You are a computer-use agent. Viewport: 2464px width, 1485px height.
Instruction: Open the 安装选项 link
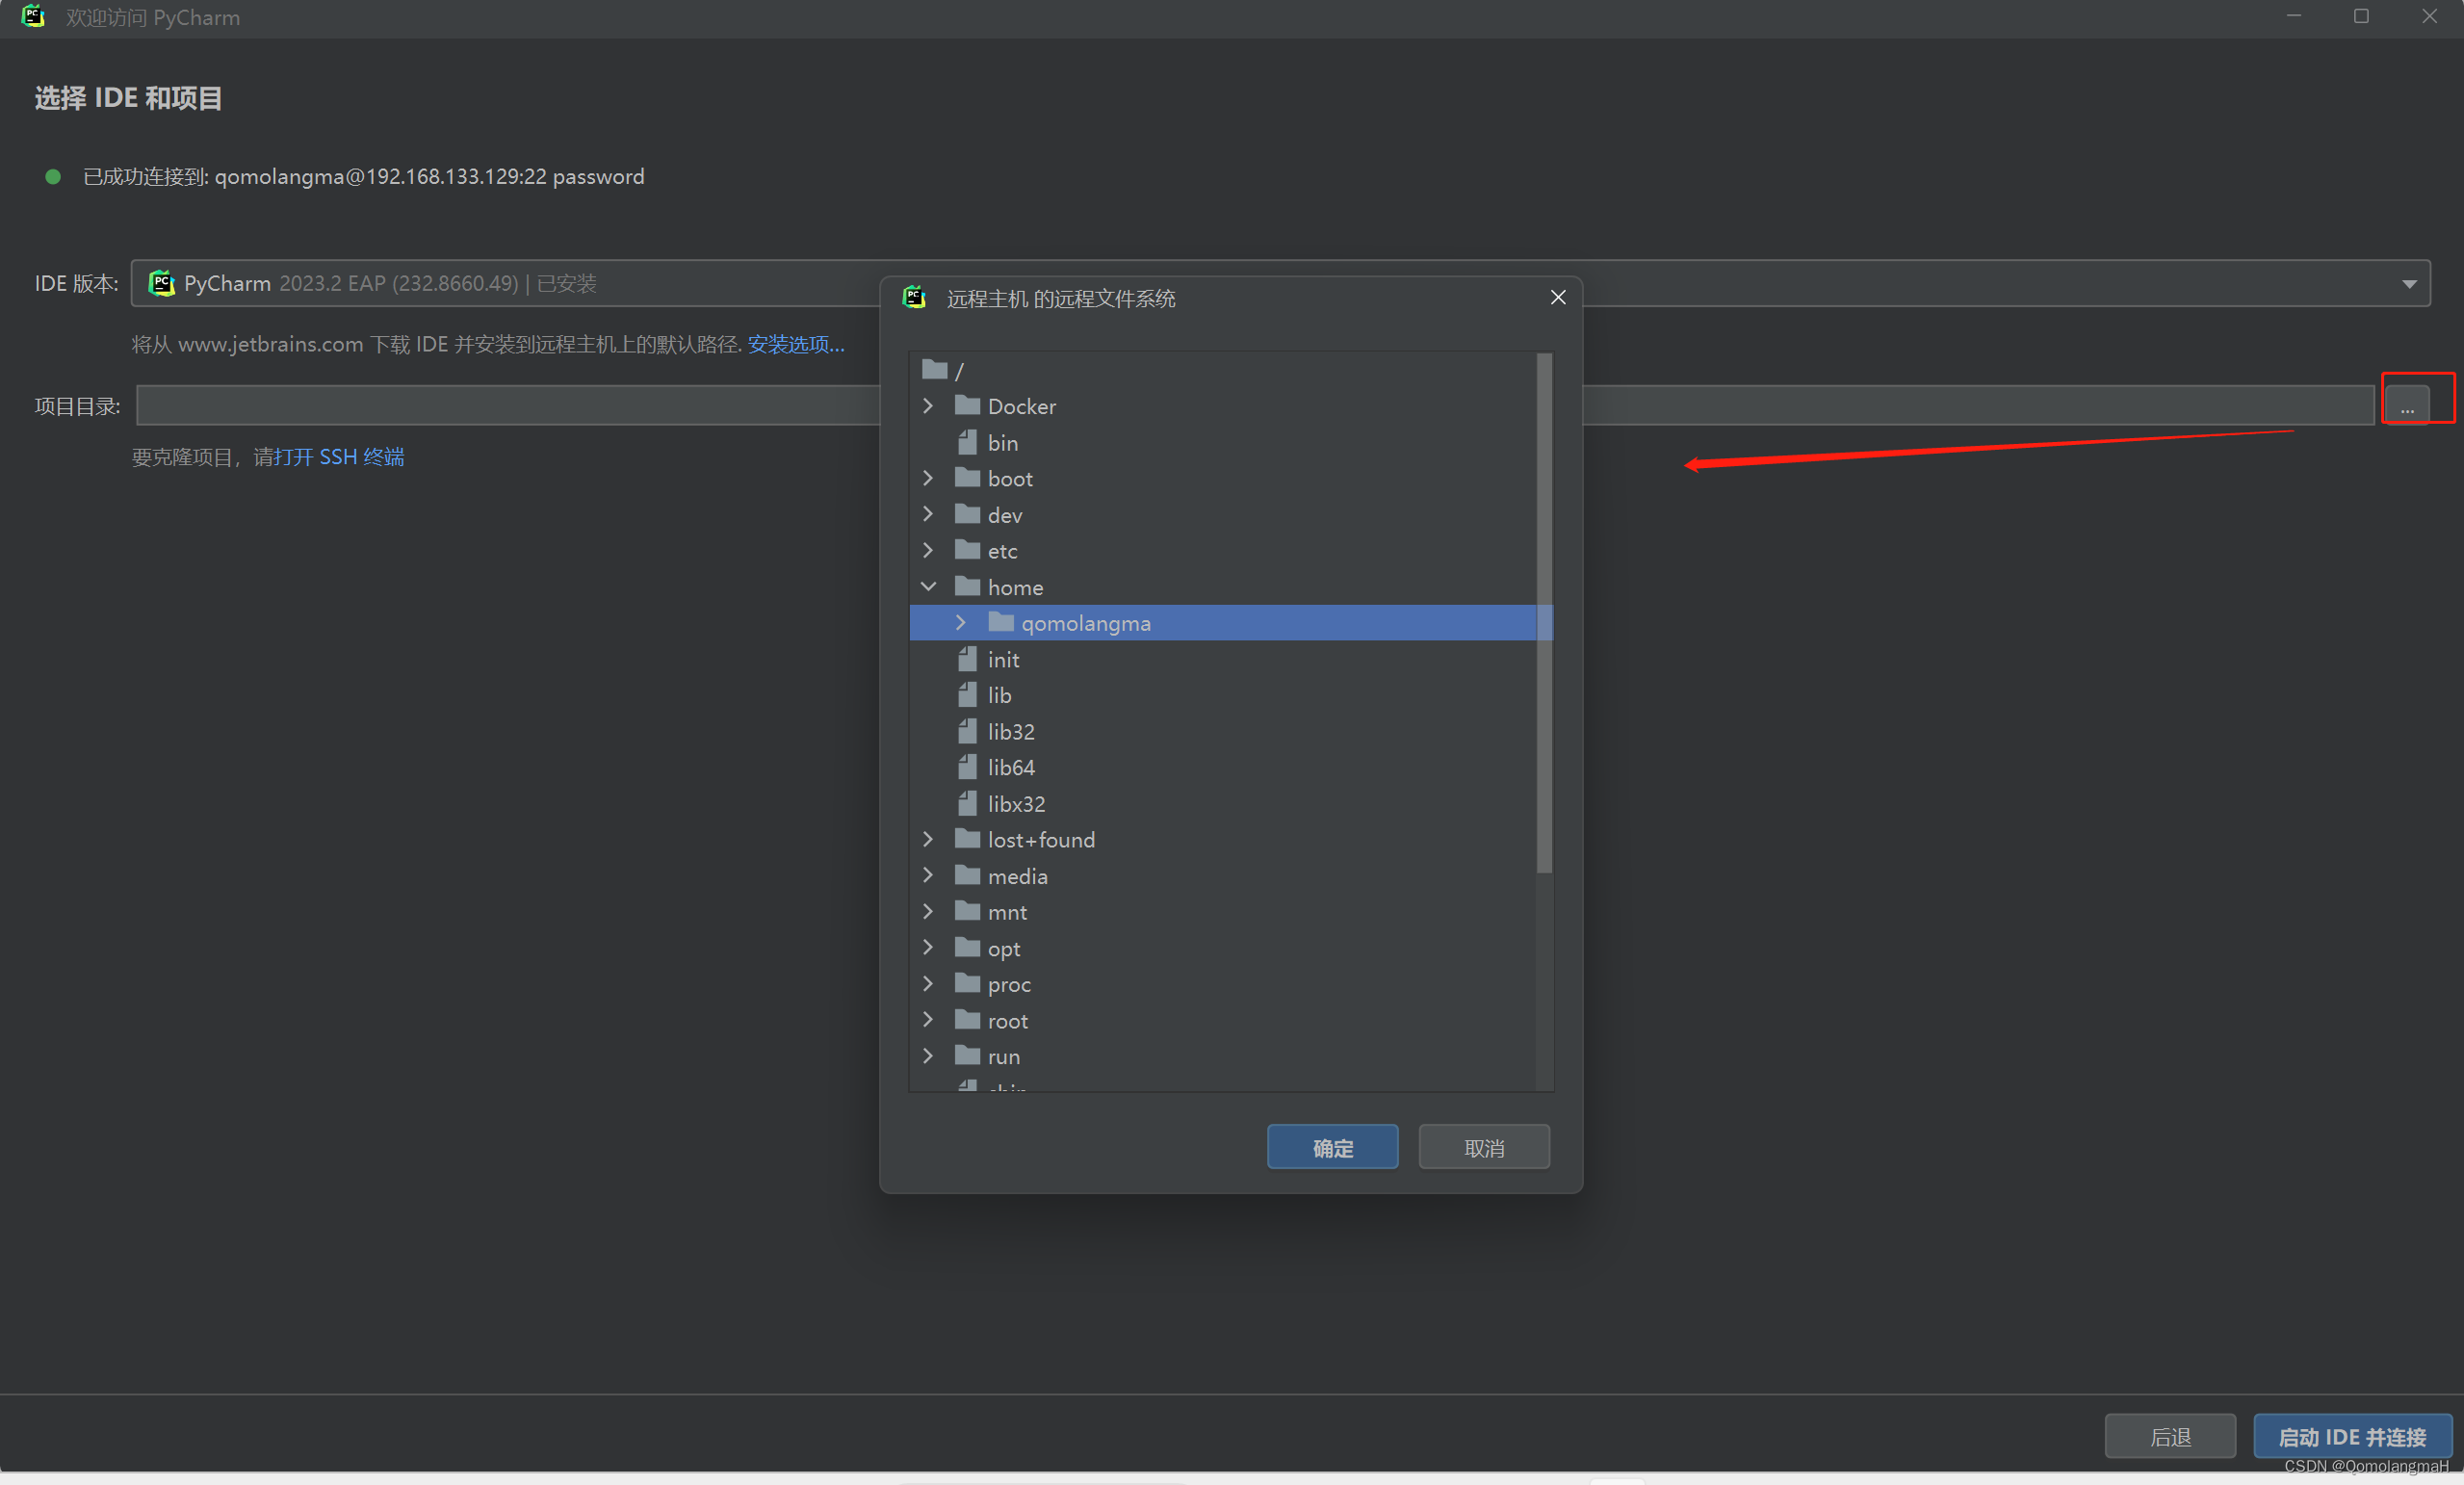794,344
